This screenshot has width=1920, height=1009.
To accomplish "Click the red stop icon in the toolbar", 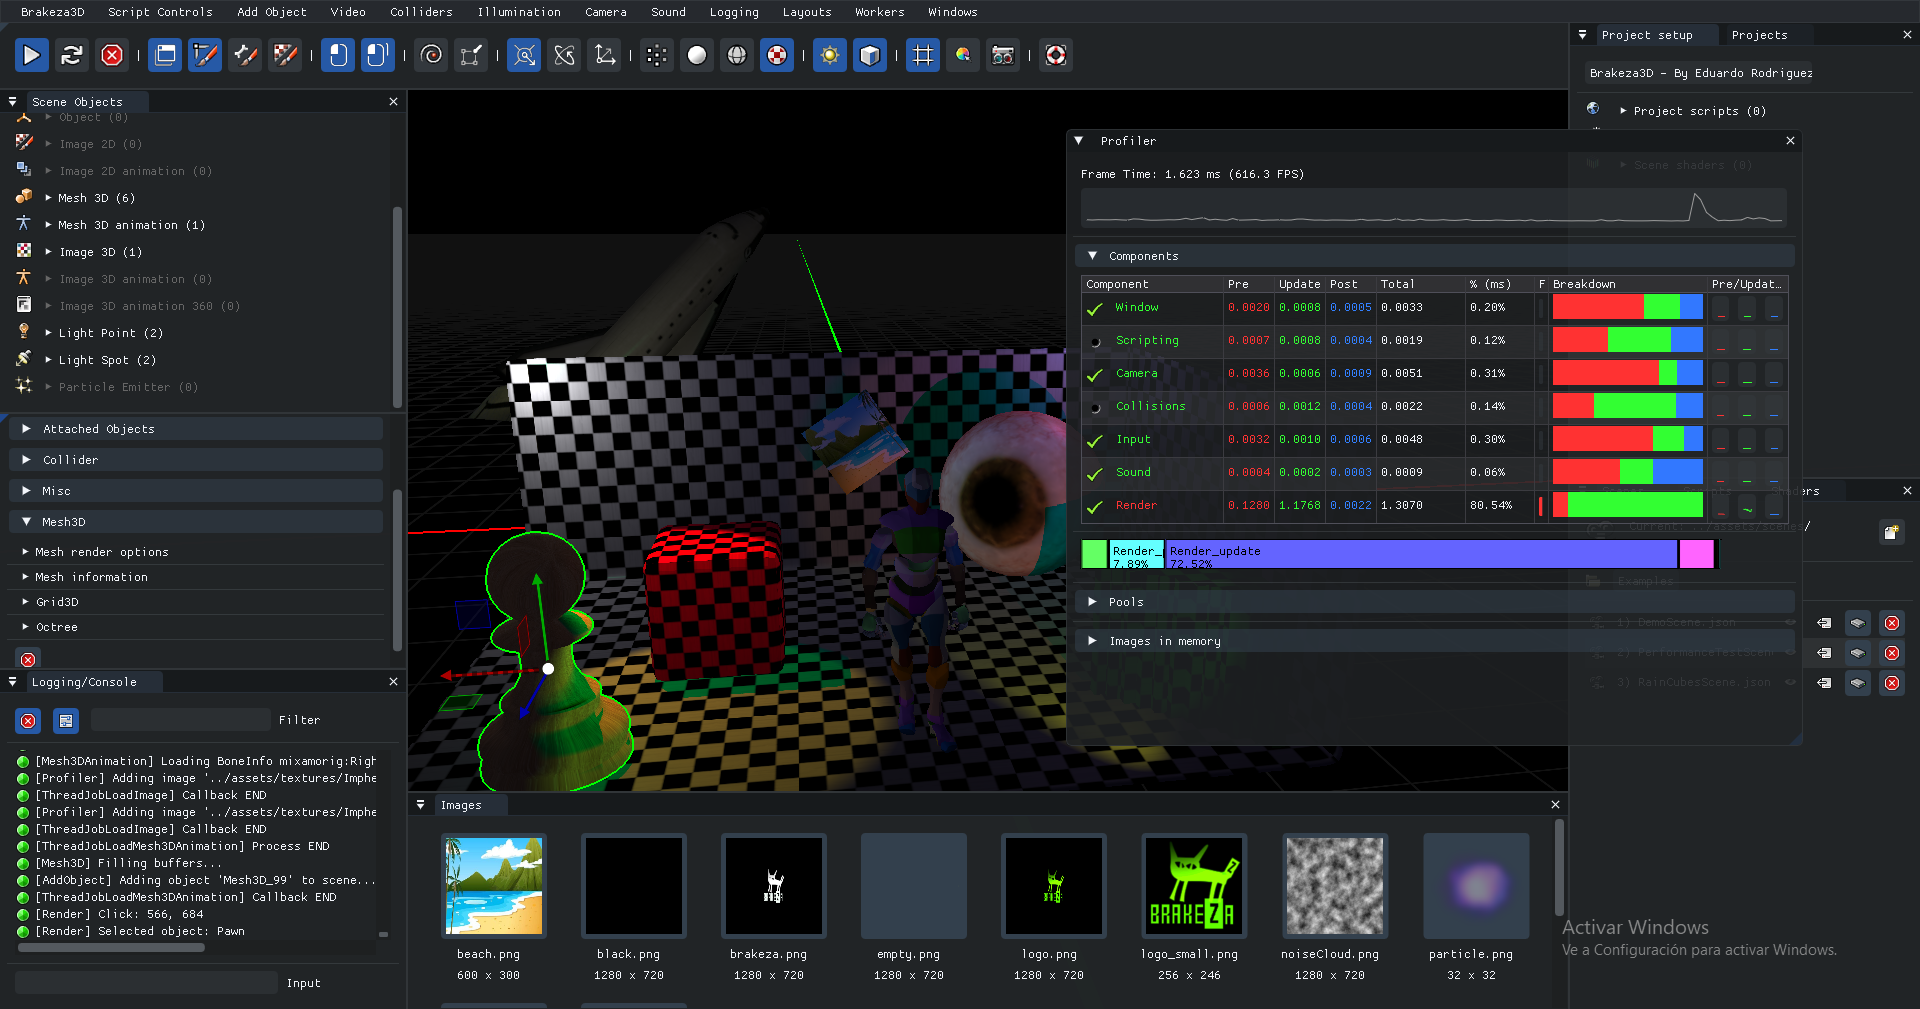I will pos(112,55).
